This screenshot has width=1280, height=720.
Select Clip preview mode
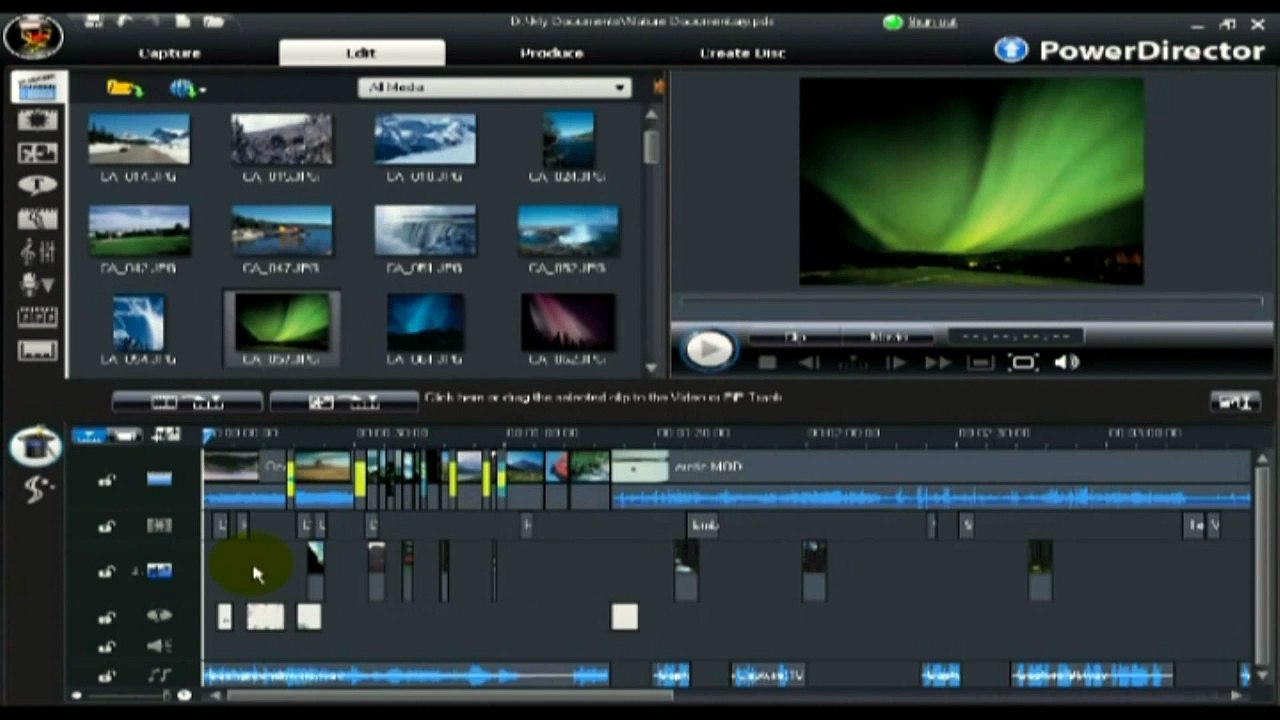[796, 337]
